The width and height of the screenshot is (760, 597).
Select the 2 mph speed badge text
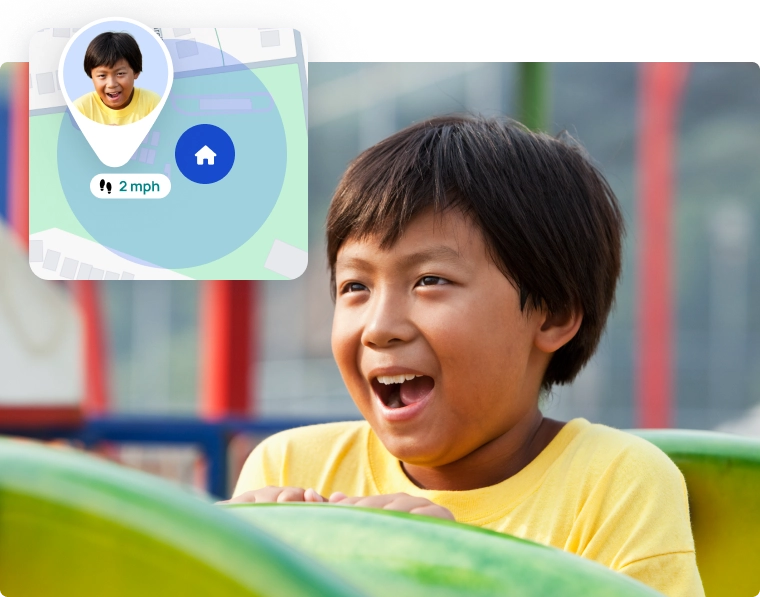coord(139,186)
